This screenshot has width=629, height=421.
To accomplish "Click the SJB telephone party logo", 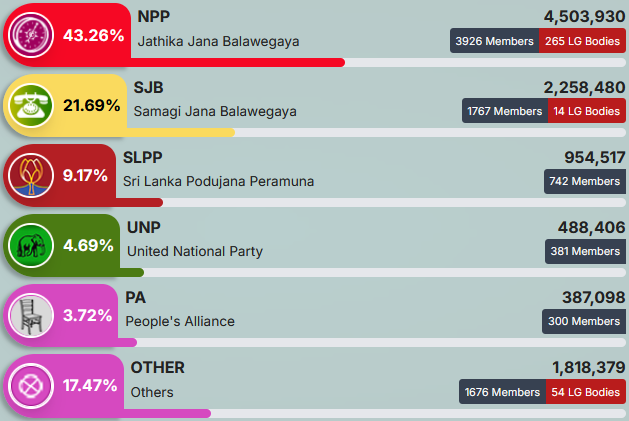I will click(31, 106).
